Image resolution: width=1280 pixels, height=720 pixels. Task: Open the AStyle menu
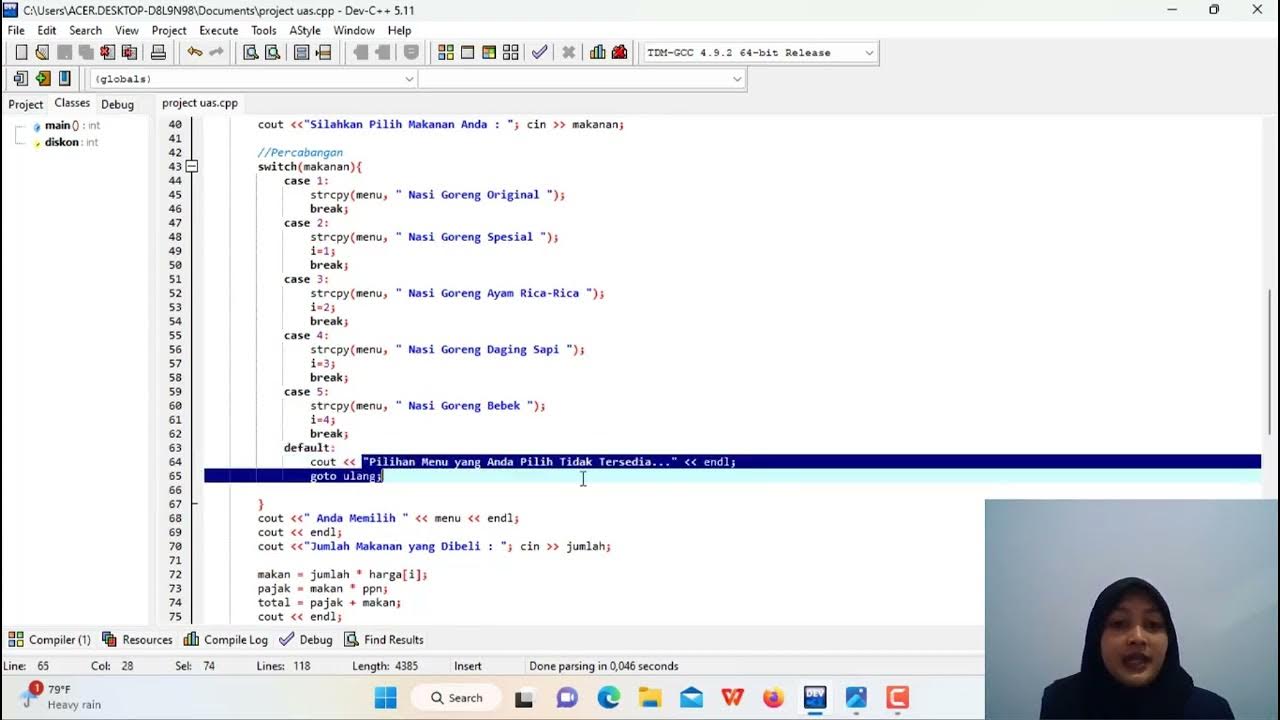(305, 30)
